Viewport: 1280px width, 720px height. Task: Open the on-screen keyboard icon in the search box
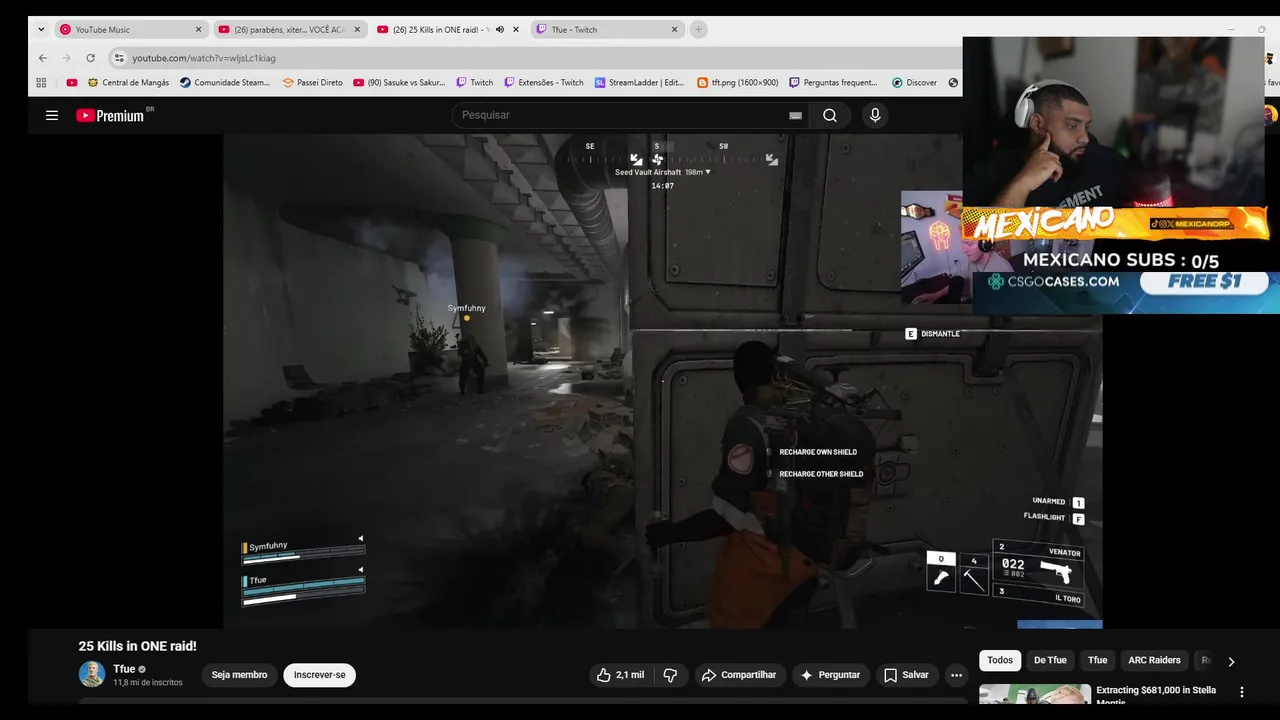(795, 115)
